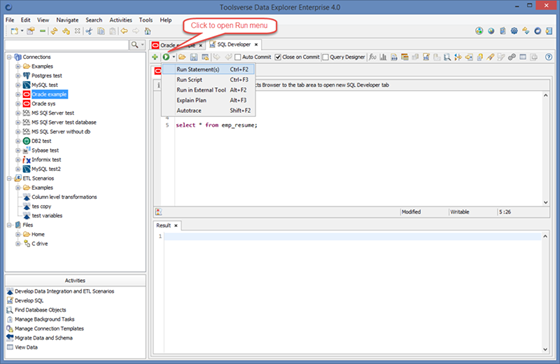Click the green plus add icon in SQL toolbar
Image resolution: width=560 pixels, height=364 pixels.
click(155, 57)
